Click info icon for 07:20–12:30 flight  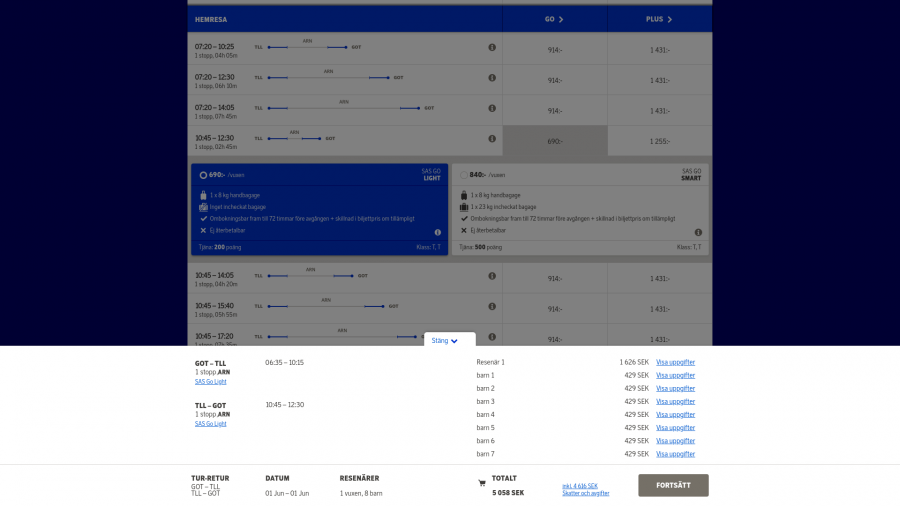tap(492, 78)
